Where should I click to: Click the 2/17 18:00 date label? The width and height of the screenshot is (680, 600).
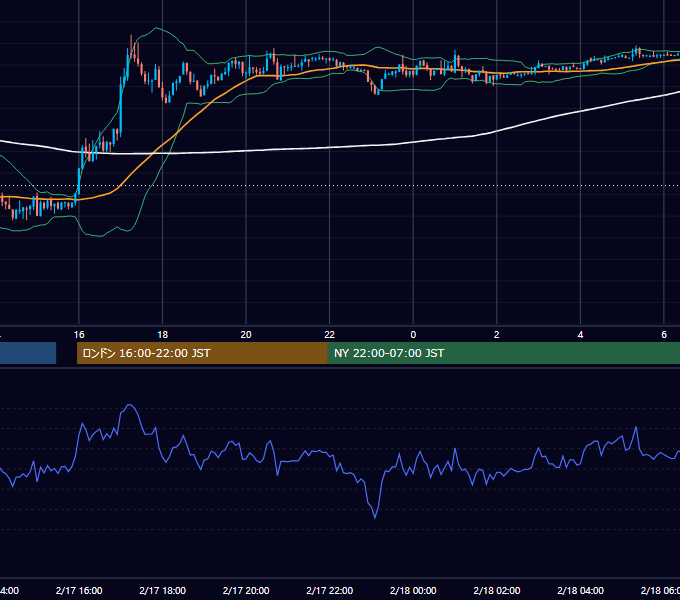pyautogui.click(x=162, y=590)
